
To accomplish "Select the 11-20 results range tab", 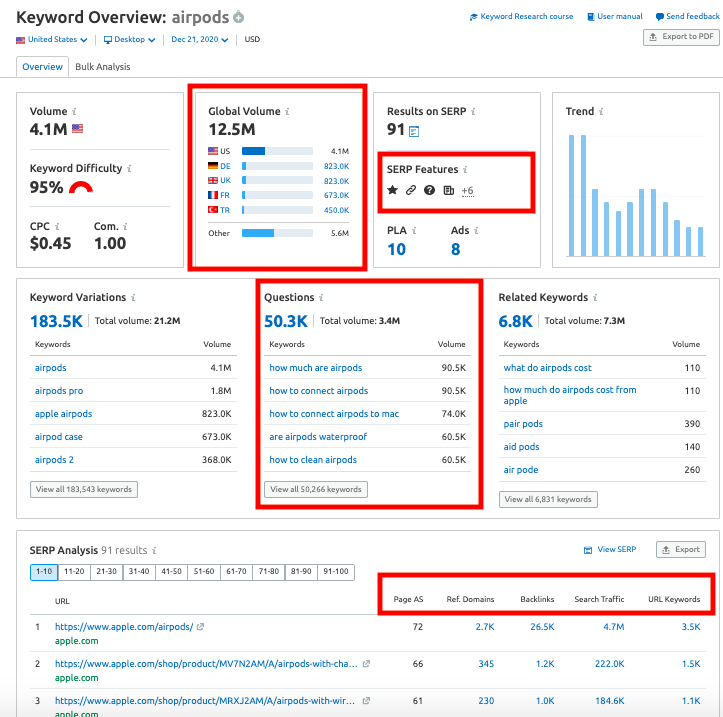I will pos(74,572).
